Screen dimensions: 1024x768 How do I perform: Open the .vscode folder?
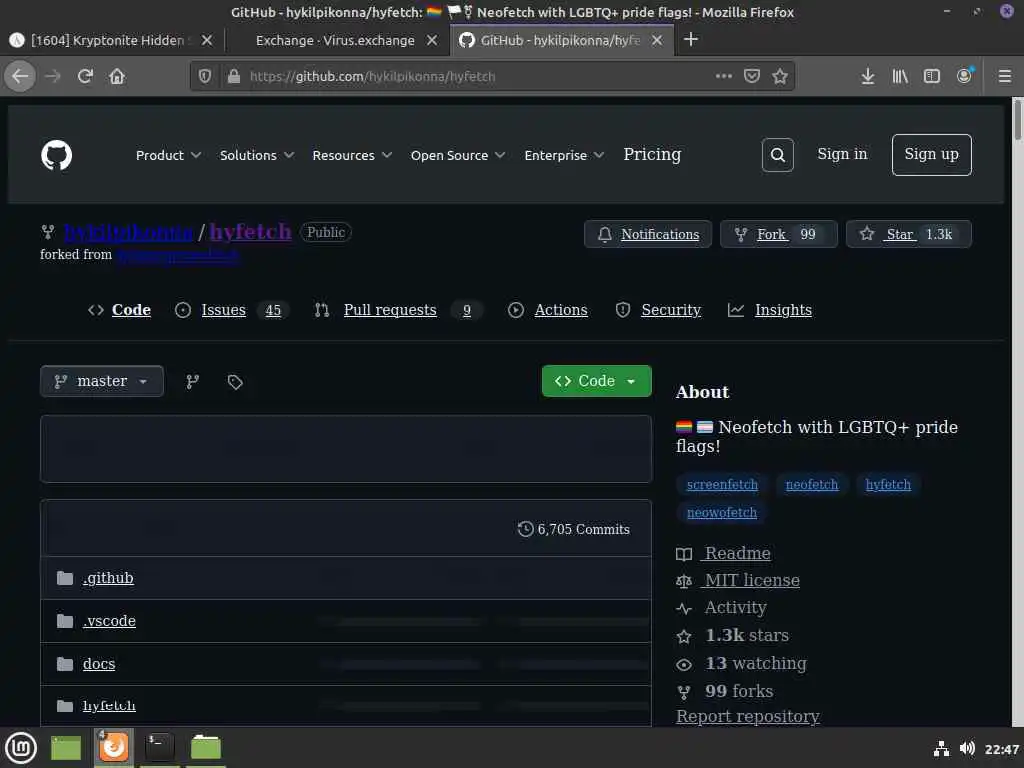(109, 621)
